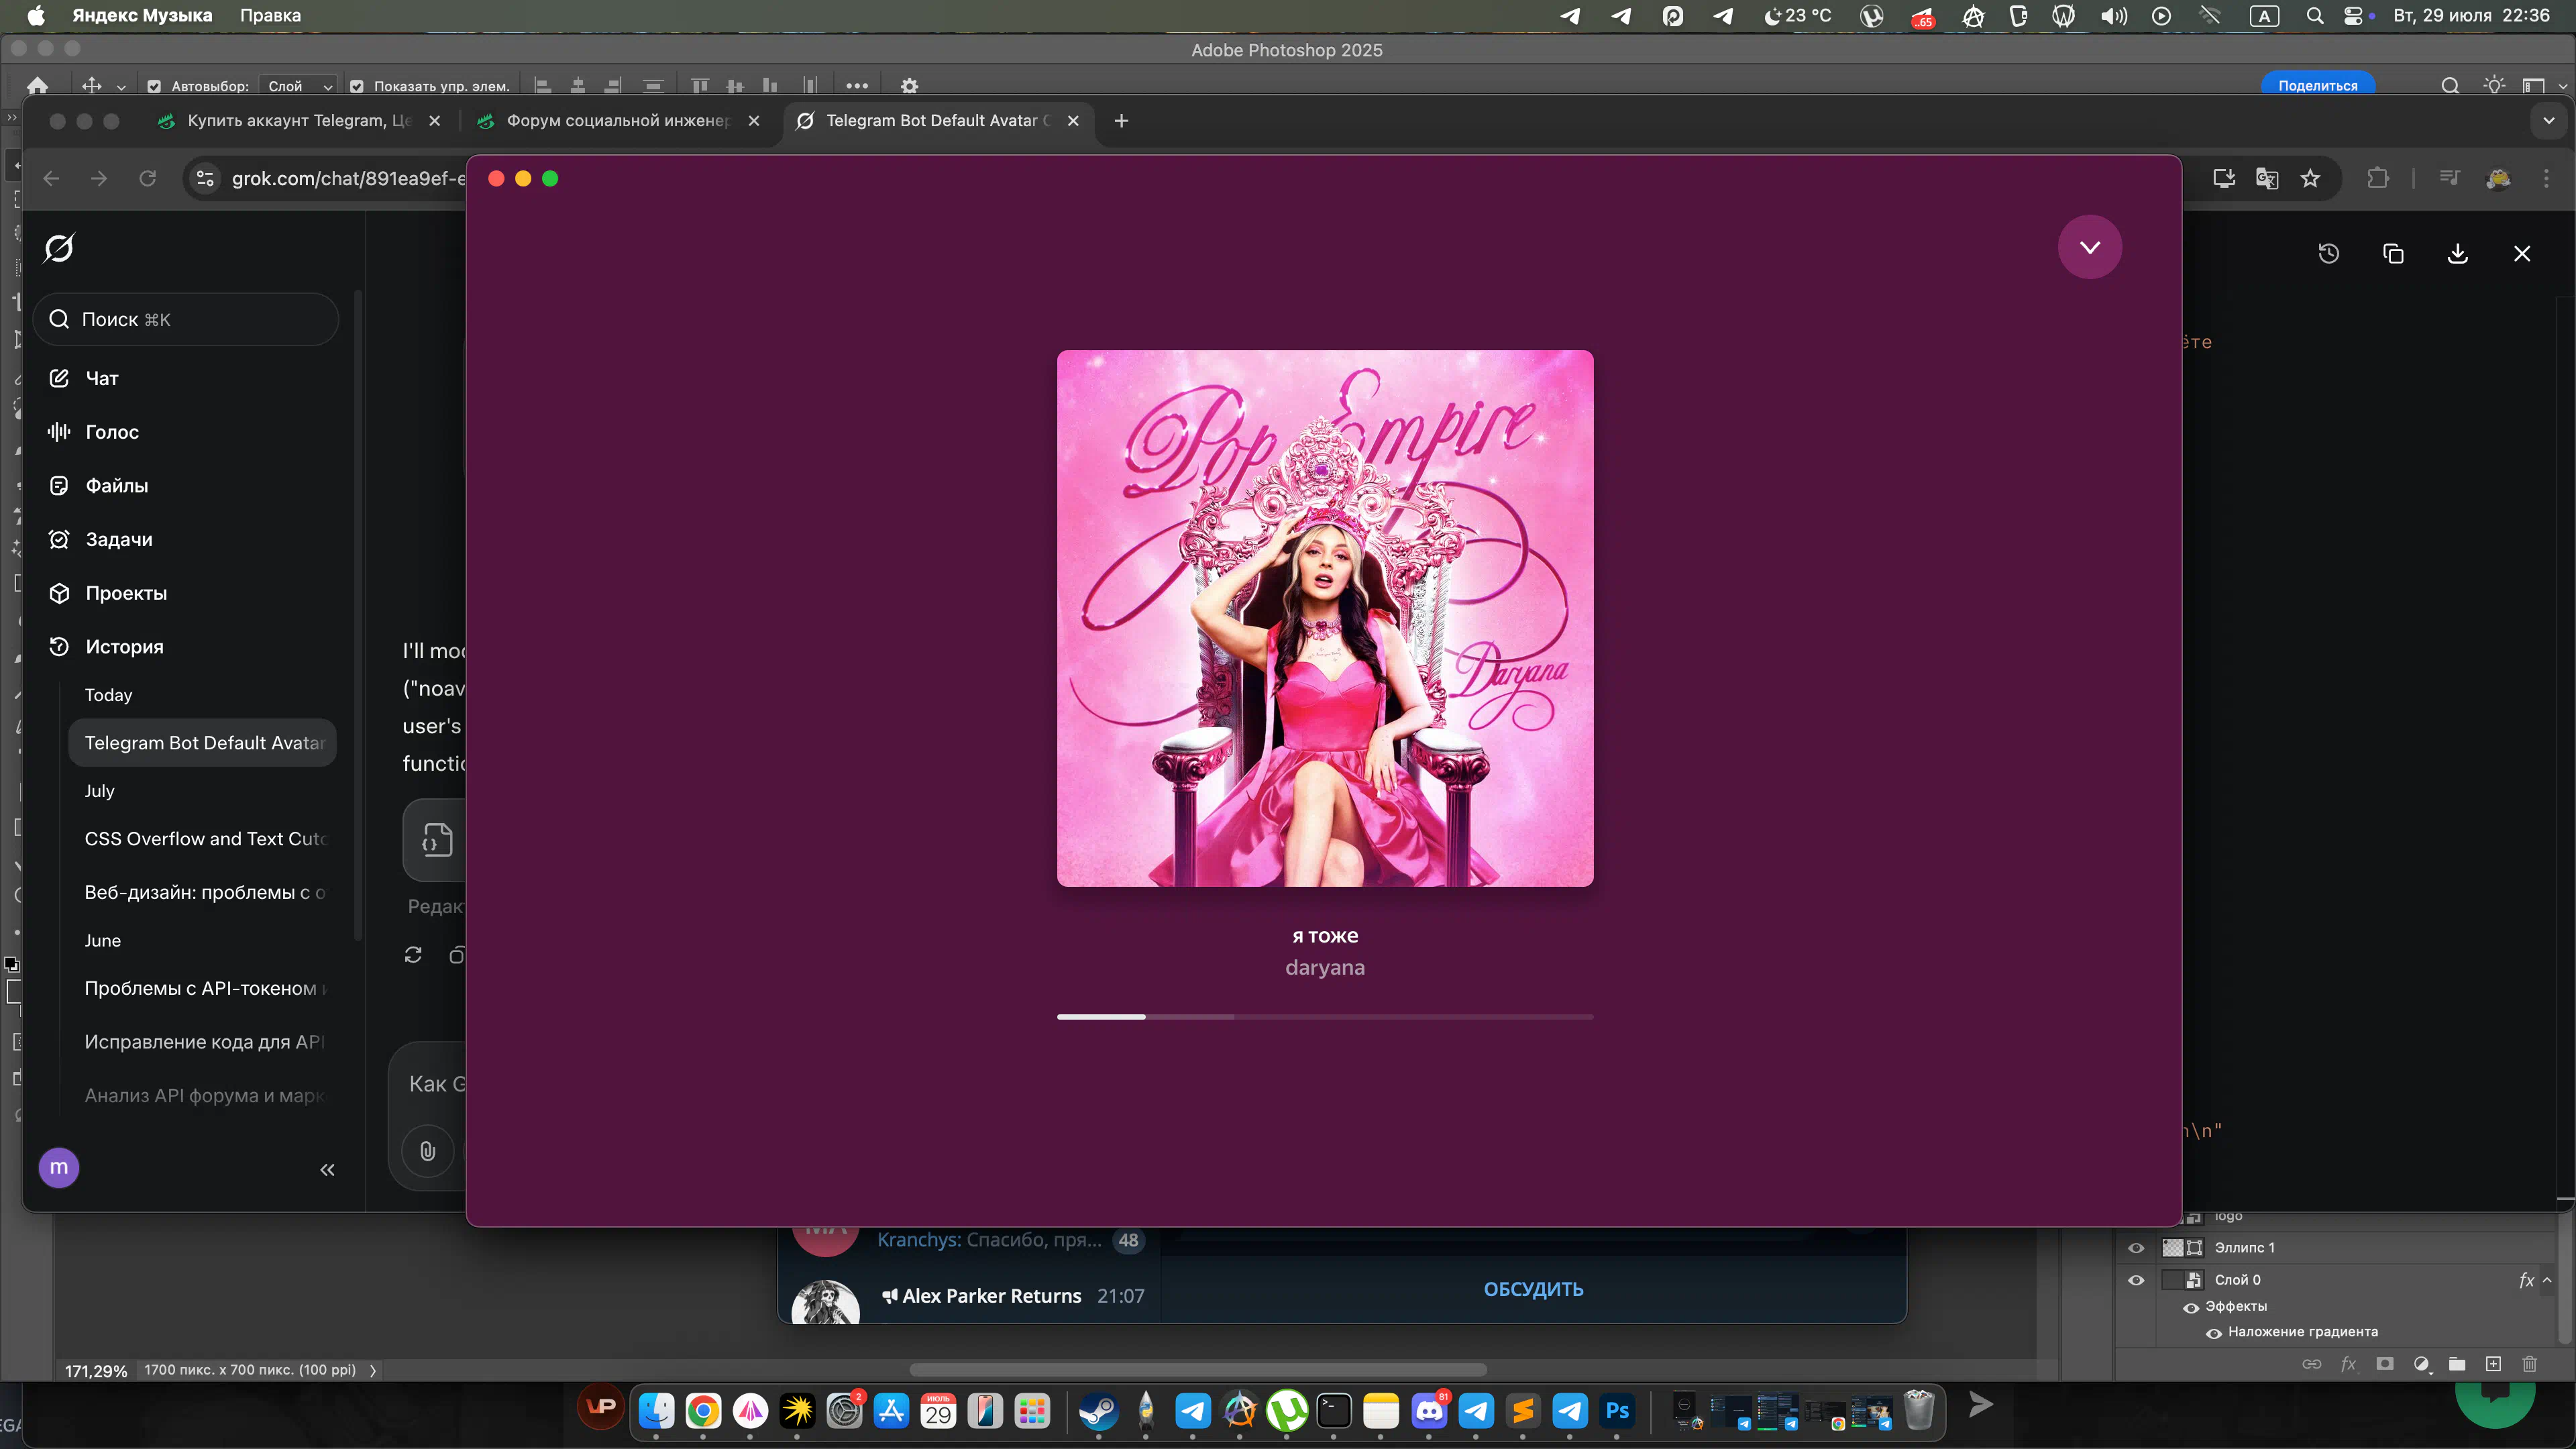
Task: Open site info icon left of grok.com URL
Action: (x=205, y=178)
